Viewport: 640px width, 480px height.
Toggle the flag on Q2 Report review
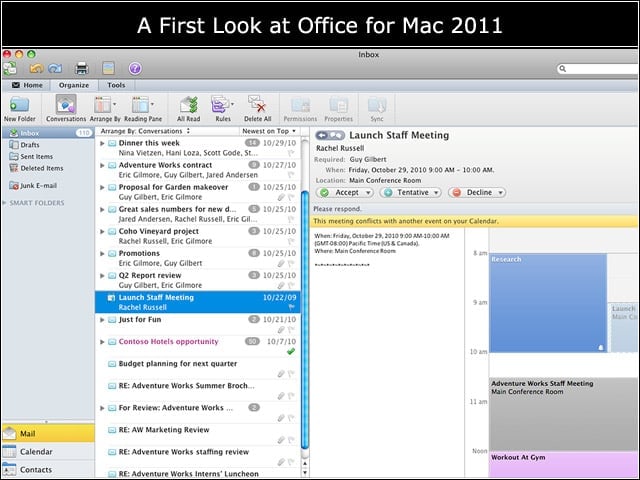[291, 285]
